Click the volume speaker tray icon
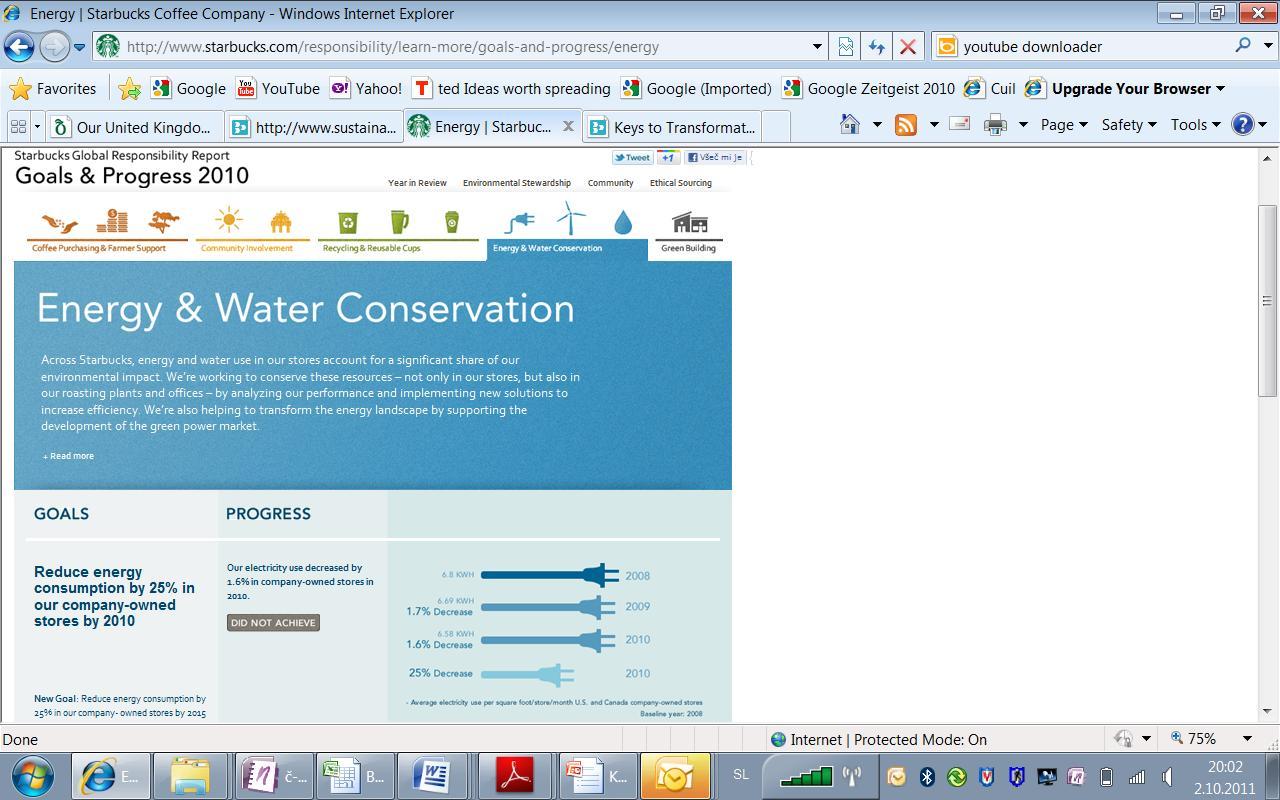1280x800 pixels. tap(1167, 776)
